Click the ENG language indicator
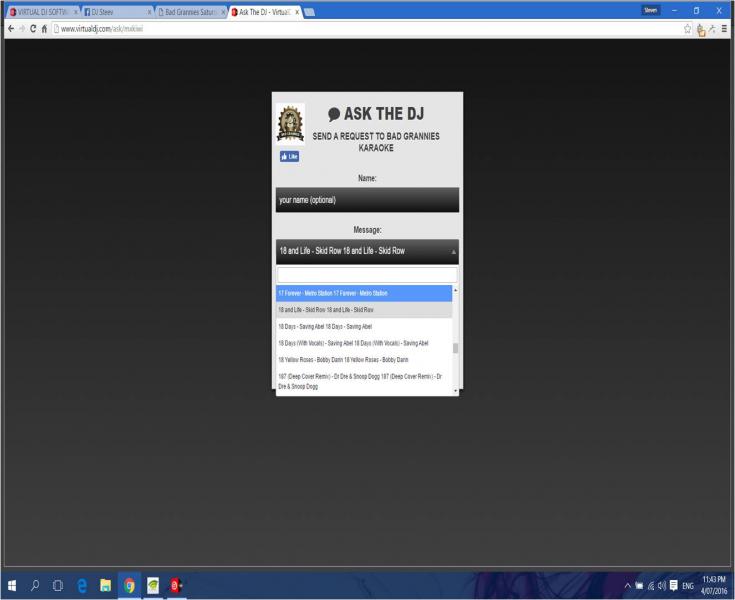735x600 pixels. click(688, 586)
